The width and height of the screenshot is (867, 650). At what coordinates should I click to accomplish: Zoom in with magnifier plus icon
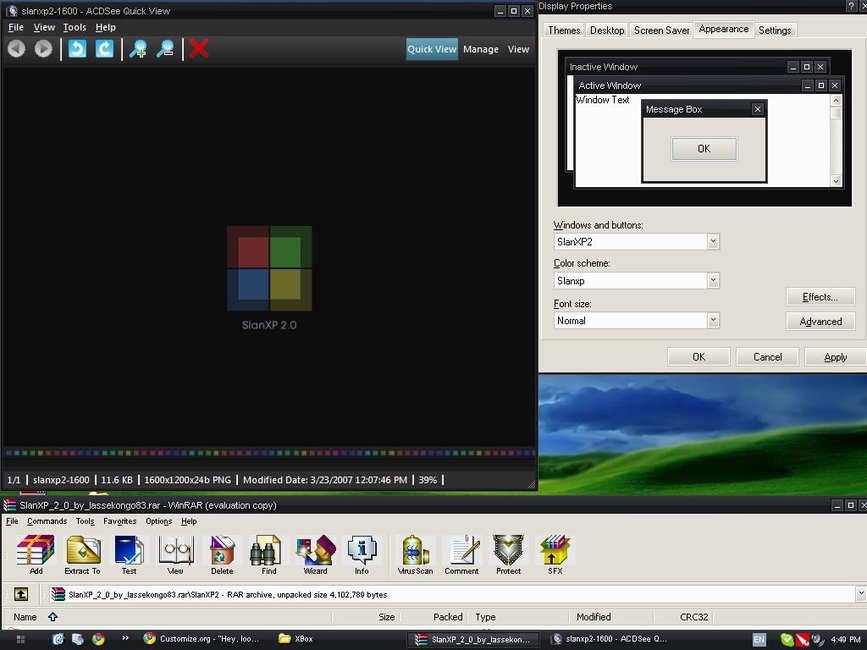pyautogui.click(x=138, y=49)
